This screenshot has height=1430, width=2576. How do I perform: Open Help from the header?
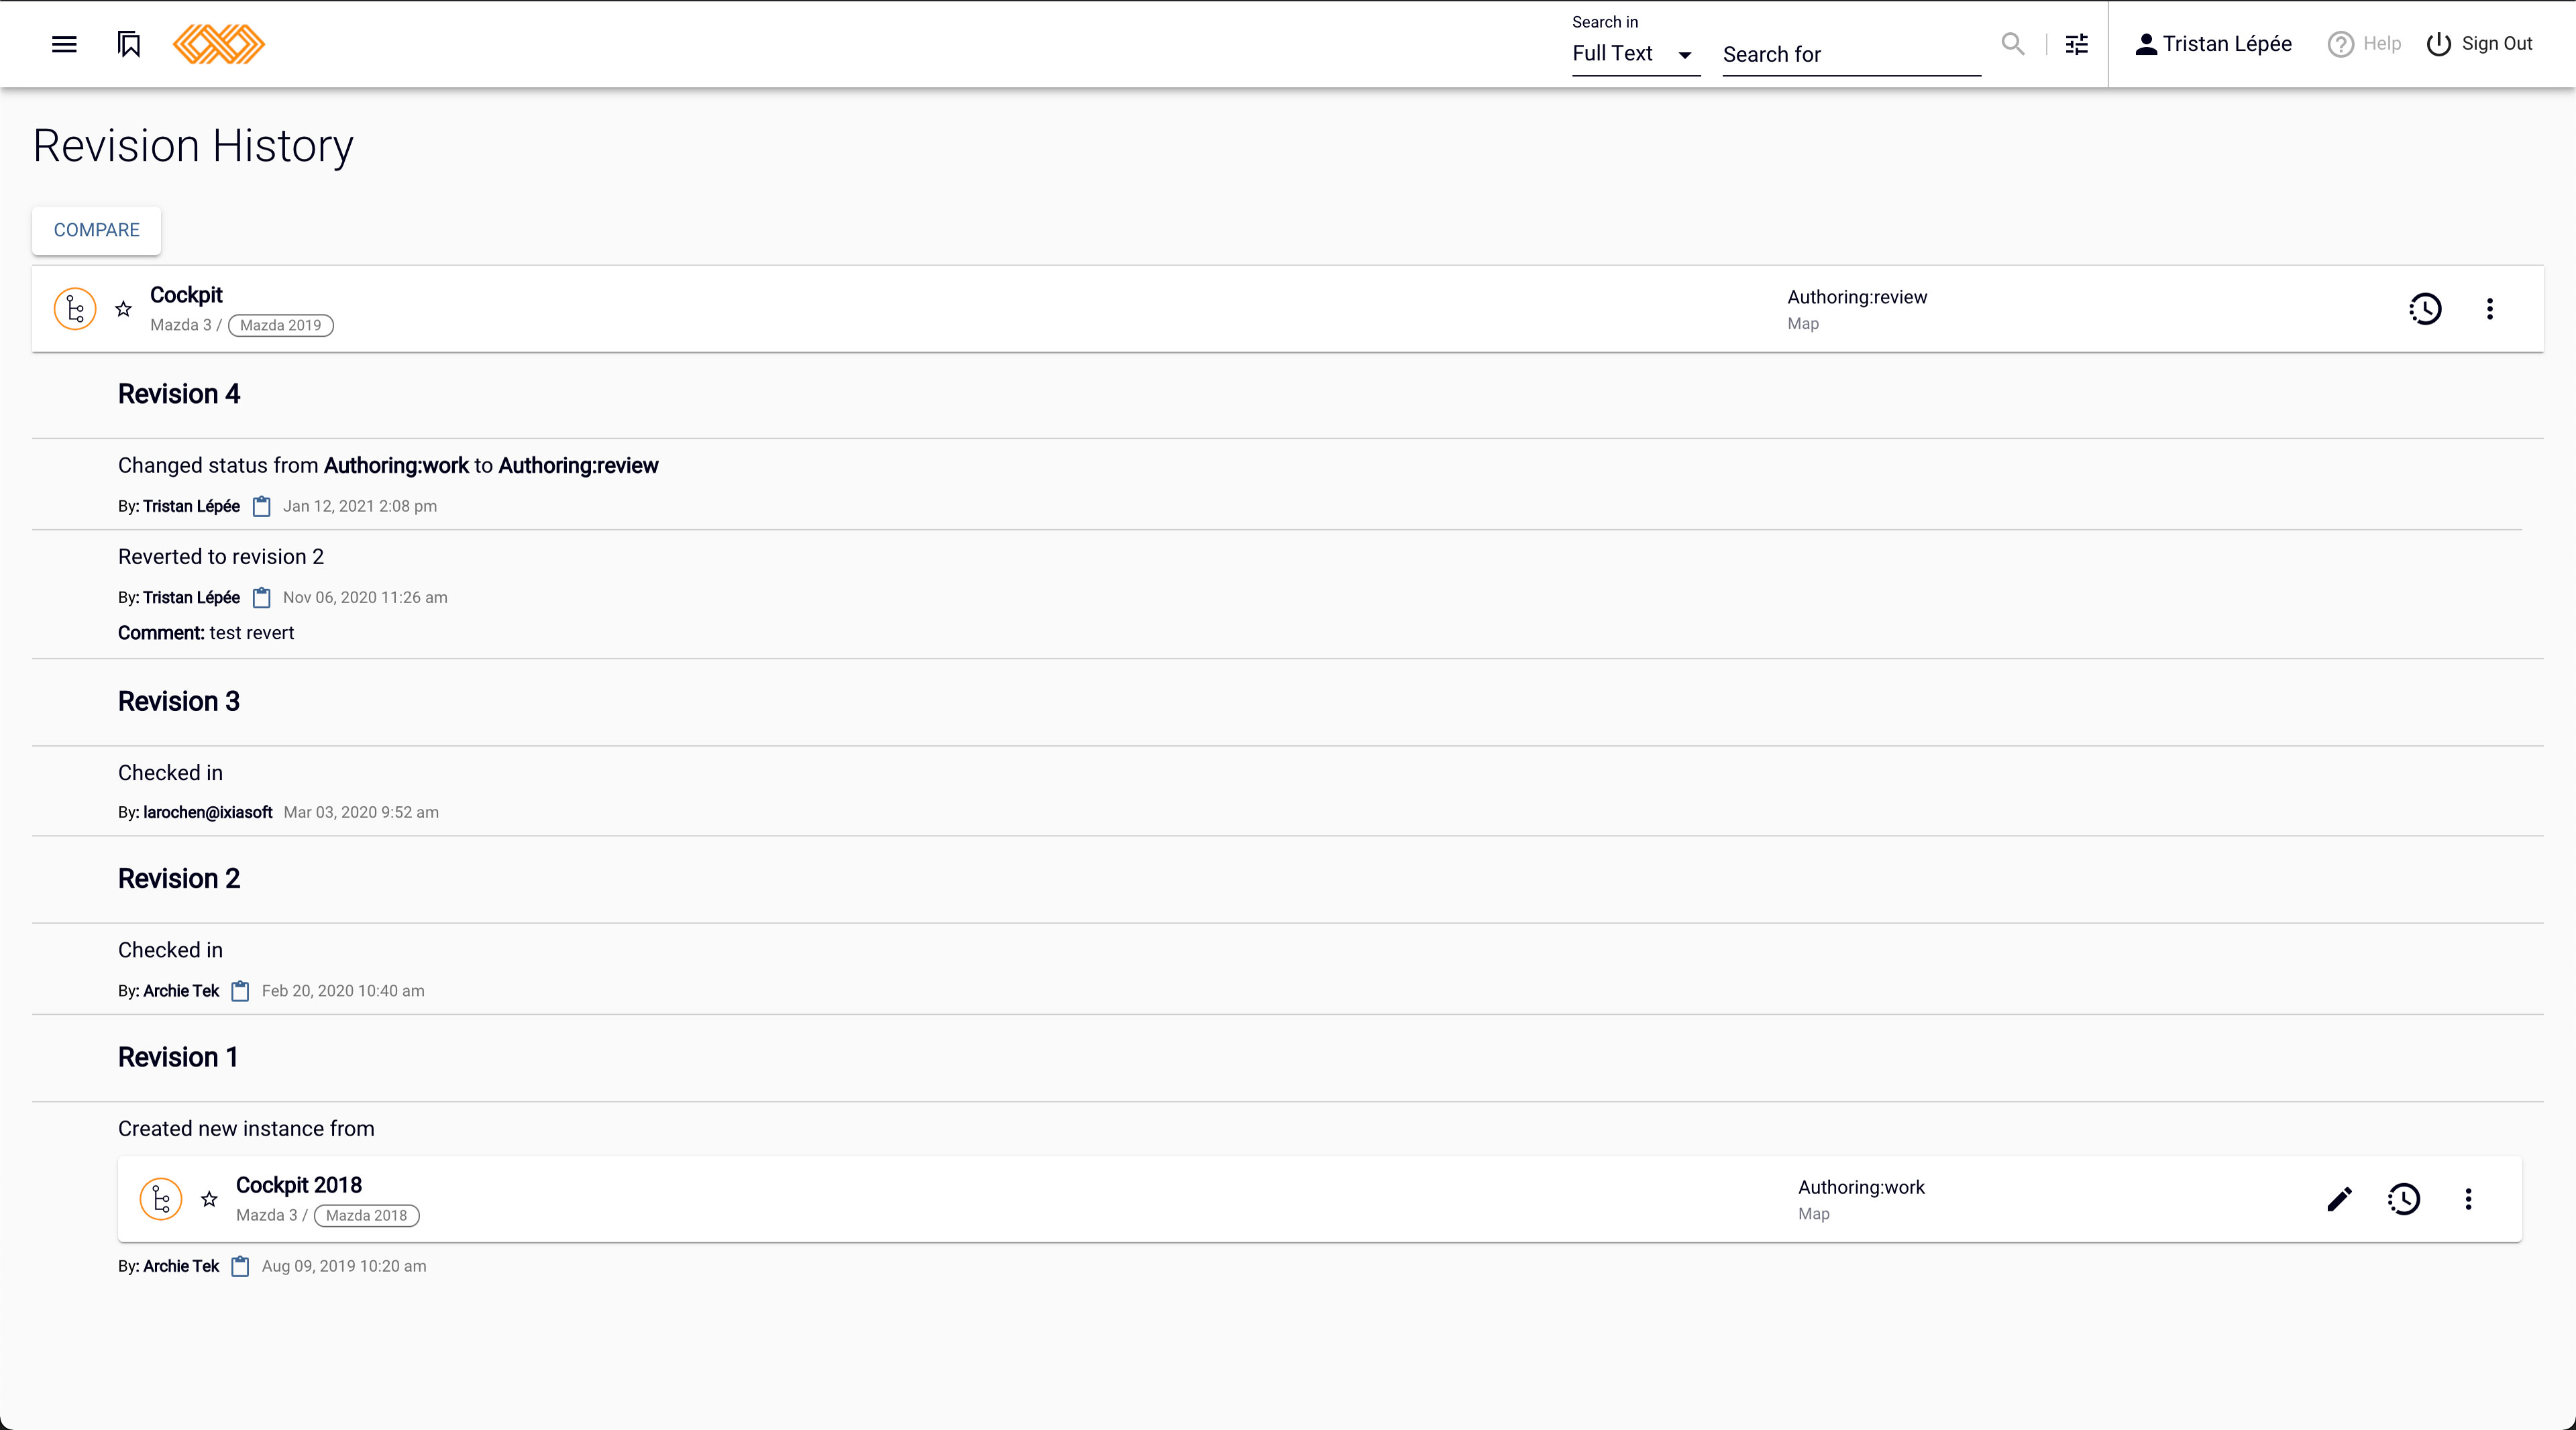(x=2364, y=44)
